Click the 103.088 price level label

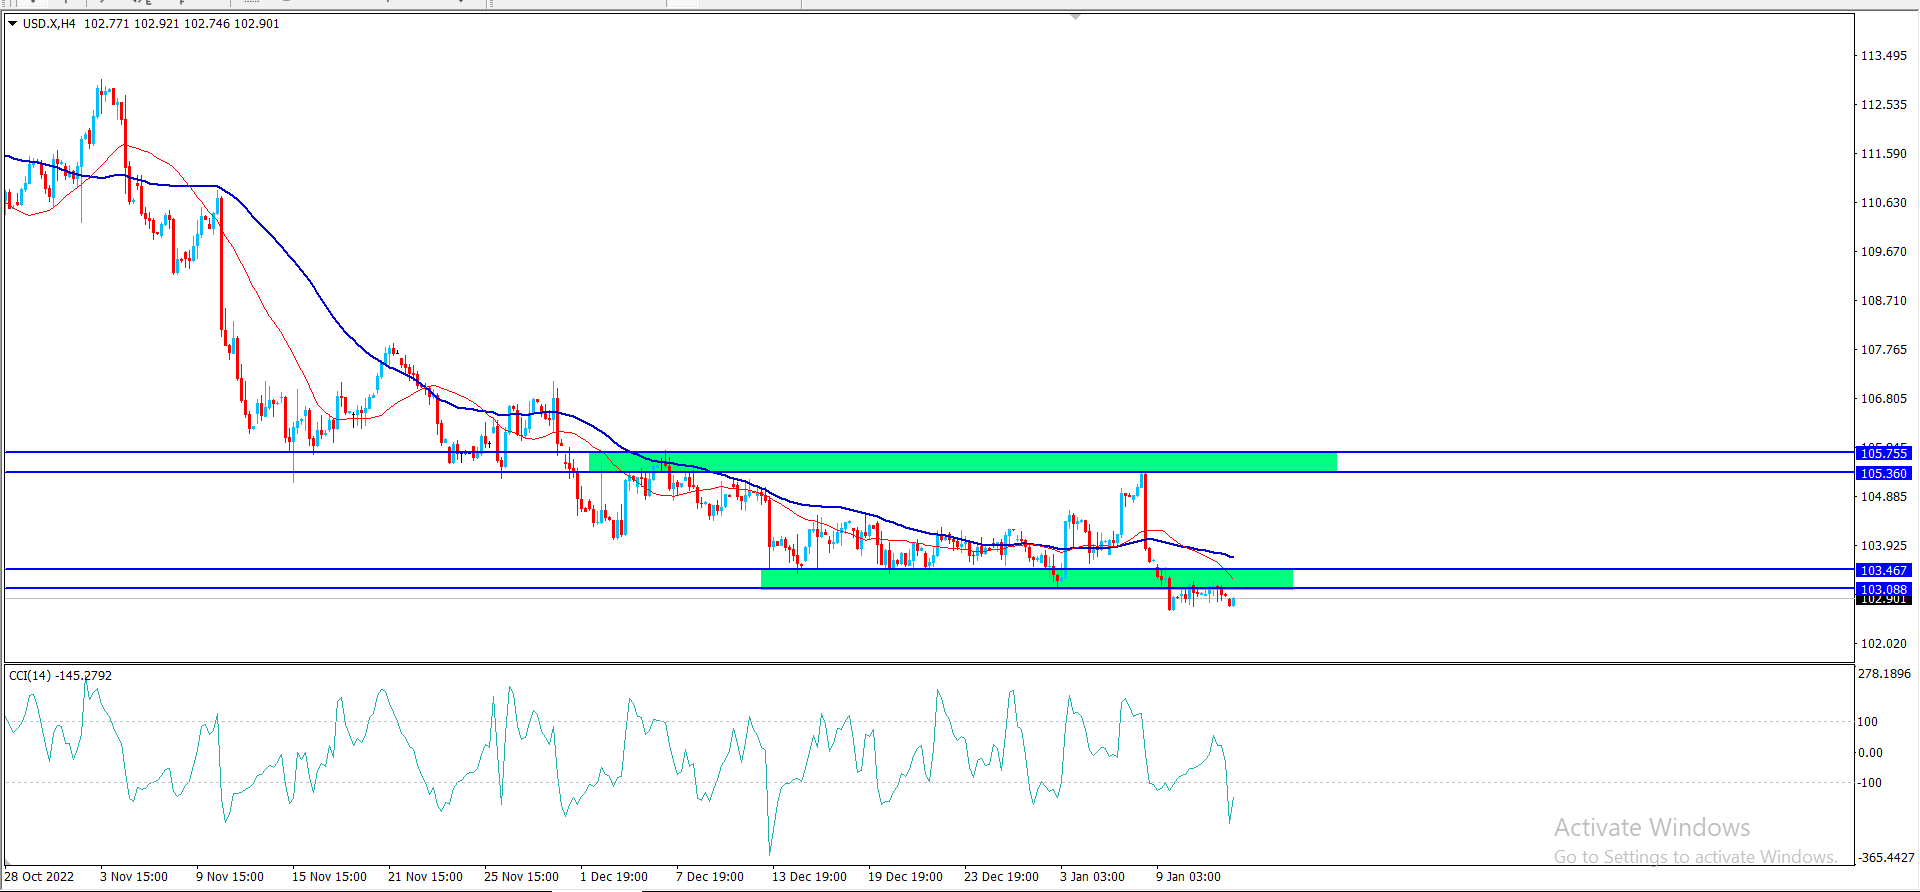coord(1883,589)
